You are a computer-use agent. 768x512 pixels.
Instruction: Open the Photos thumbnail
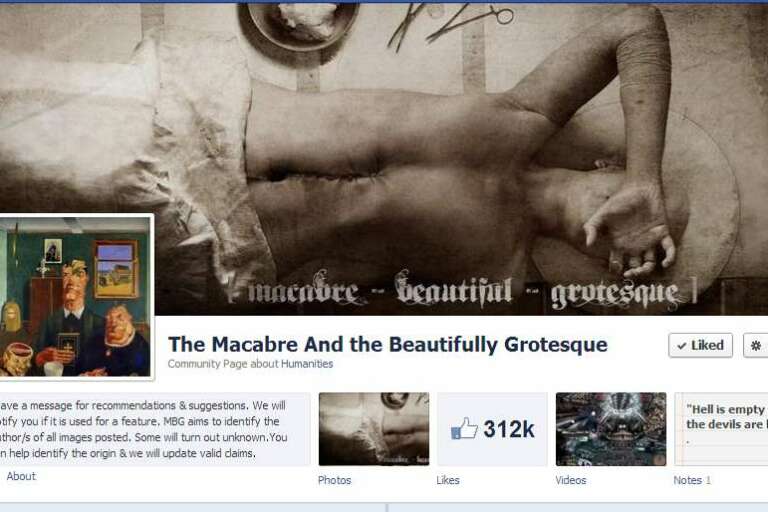374,429
